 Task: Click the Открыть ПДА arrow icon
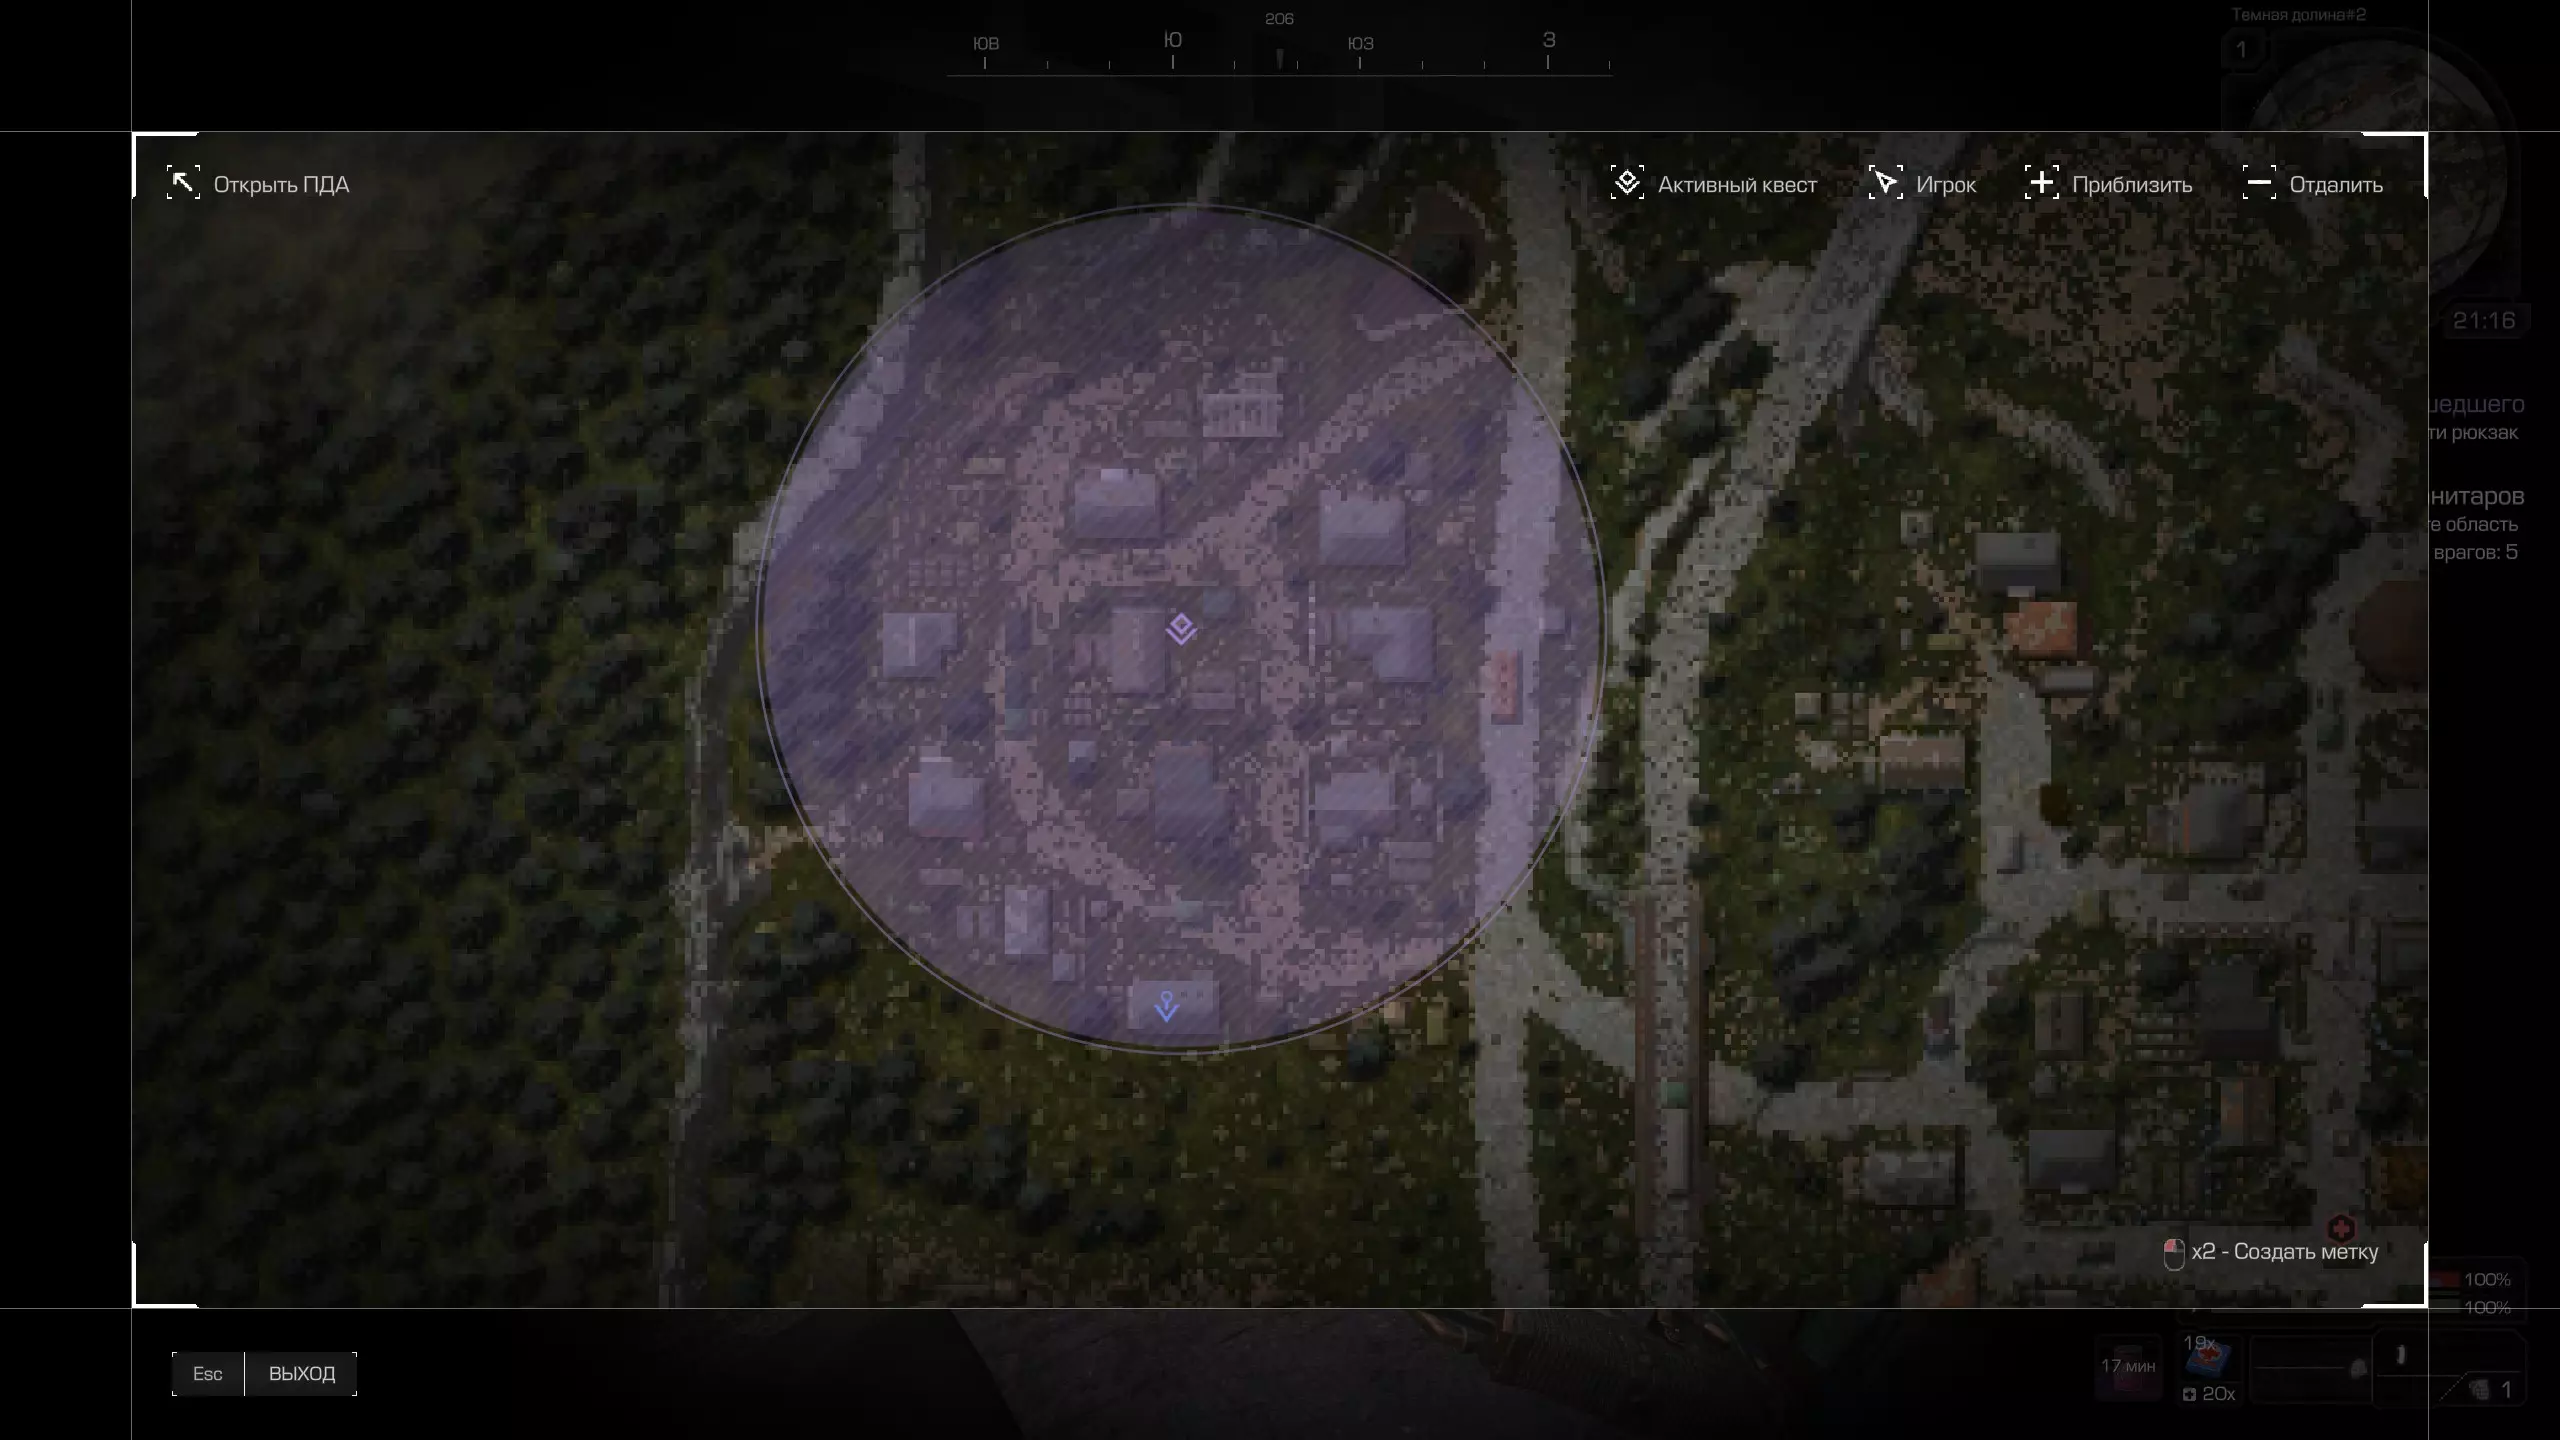tap(183, 183)
